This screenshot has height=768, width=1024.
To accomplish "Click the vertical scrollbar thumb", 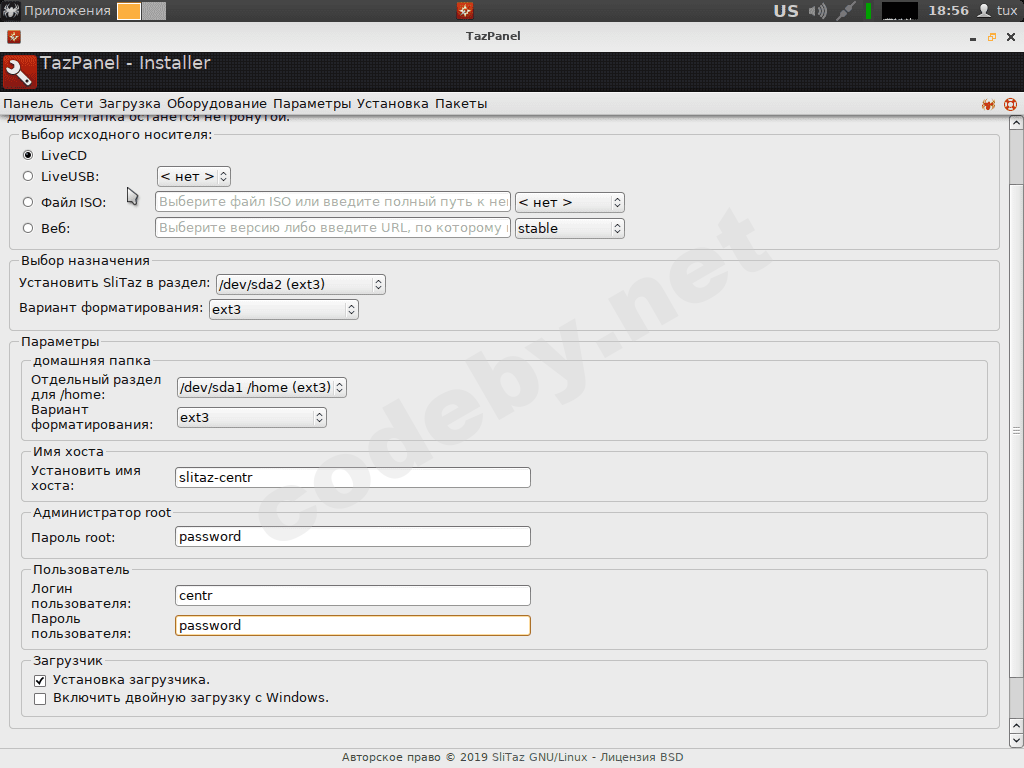I will [x=1016, y=431].
